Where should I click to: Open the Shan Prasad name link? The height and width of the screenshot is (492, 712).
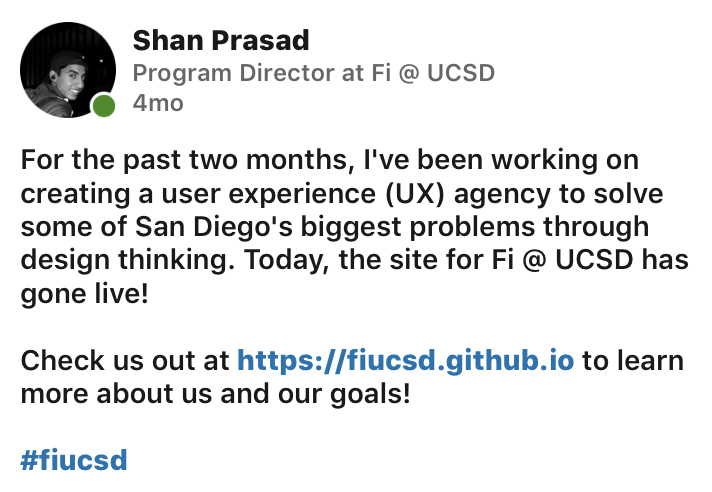tap(221, 40)
